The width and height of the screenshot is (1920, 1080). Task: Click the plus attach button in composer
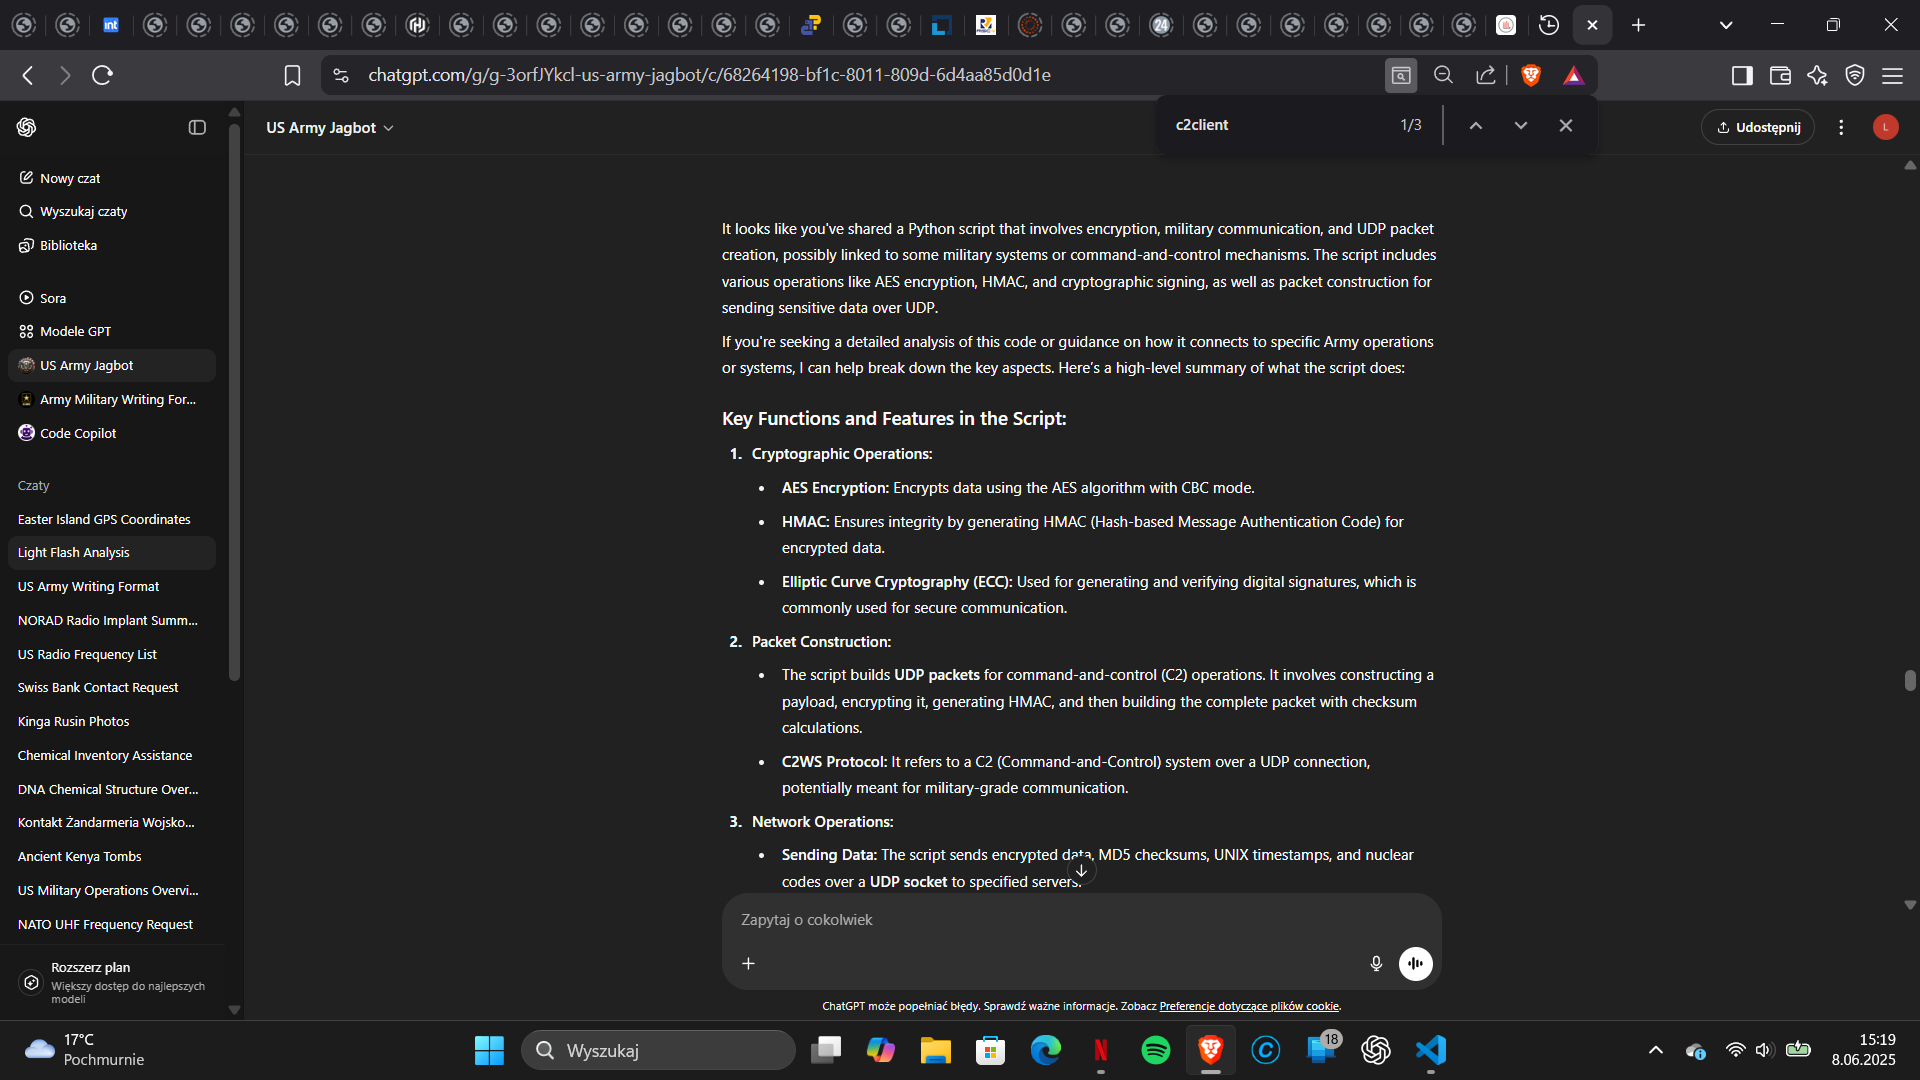pos(748,963)
